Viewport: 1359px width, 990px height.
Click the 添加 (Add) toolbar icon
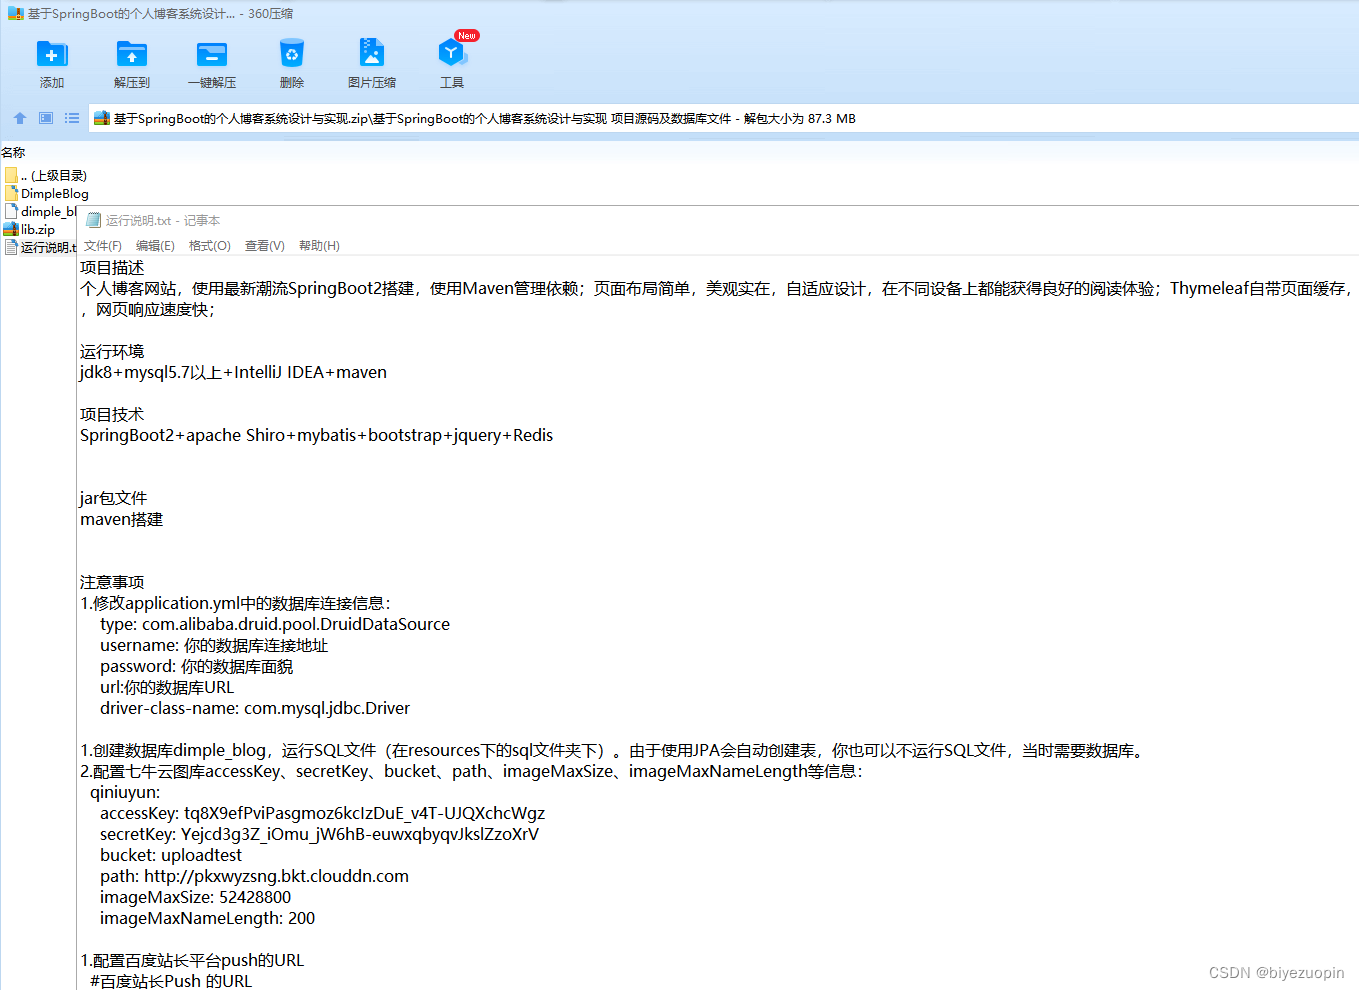point(51,54)
